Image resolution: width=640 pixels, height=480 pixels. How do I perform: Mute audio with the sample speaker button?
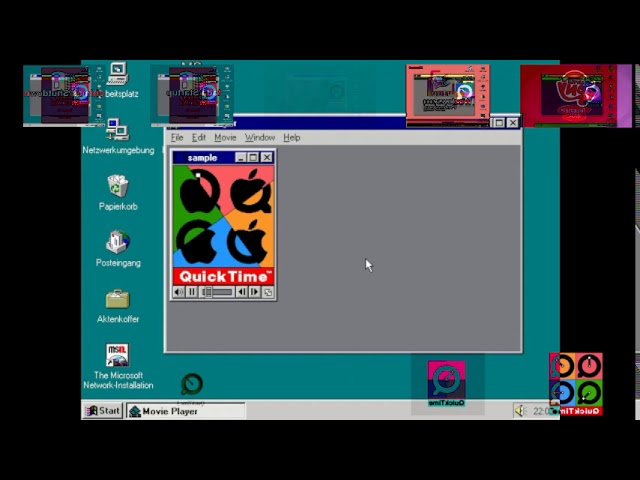(x=178, y=292)
